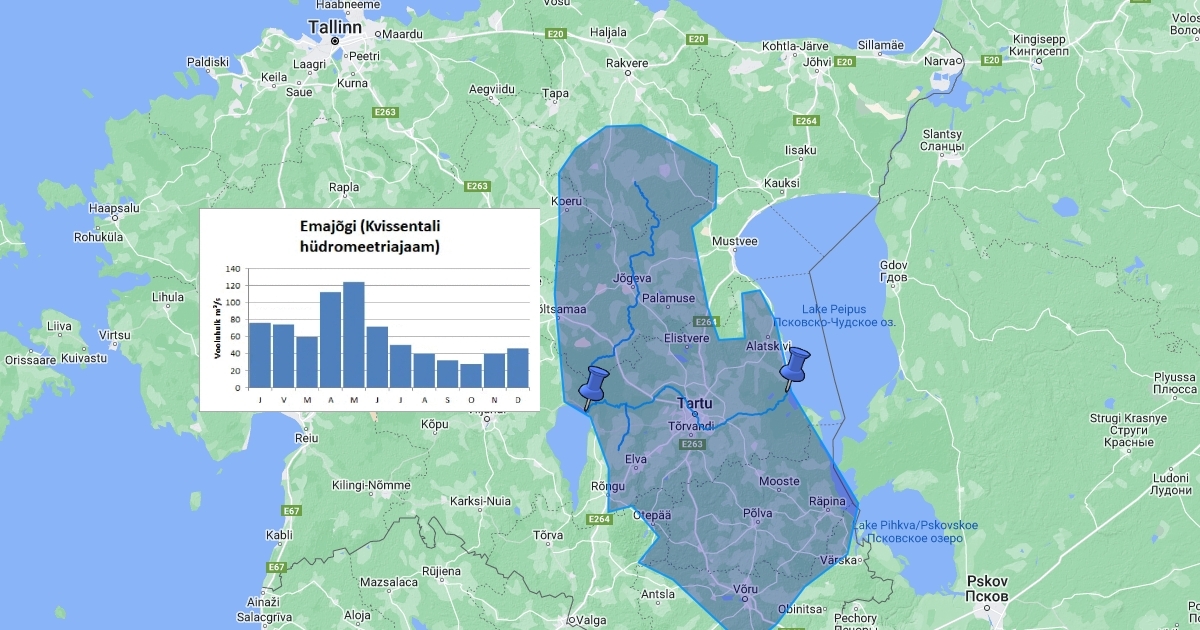Click the E263 road shield near Rapla
Viewport: 1200px width, 630px height.
477,186
